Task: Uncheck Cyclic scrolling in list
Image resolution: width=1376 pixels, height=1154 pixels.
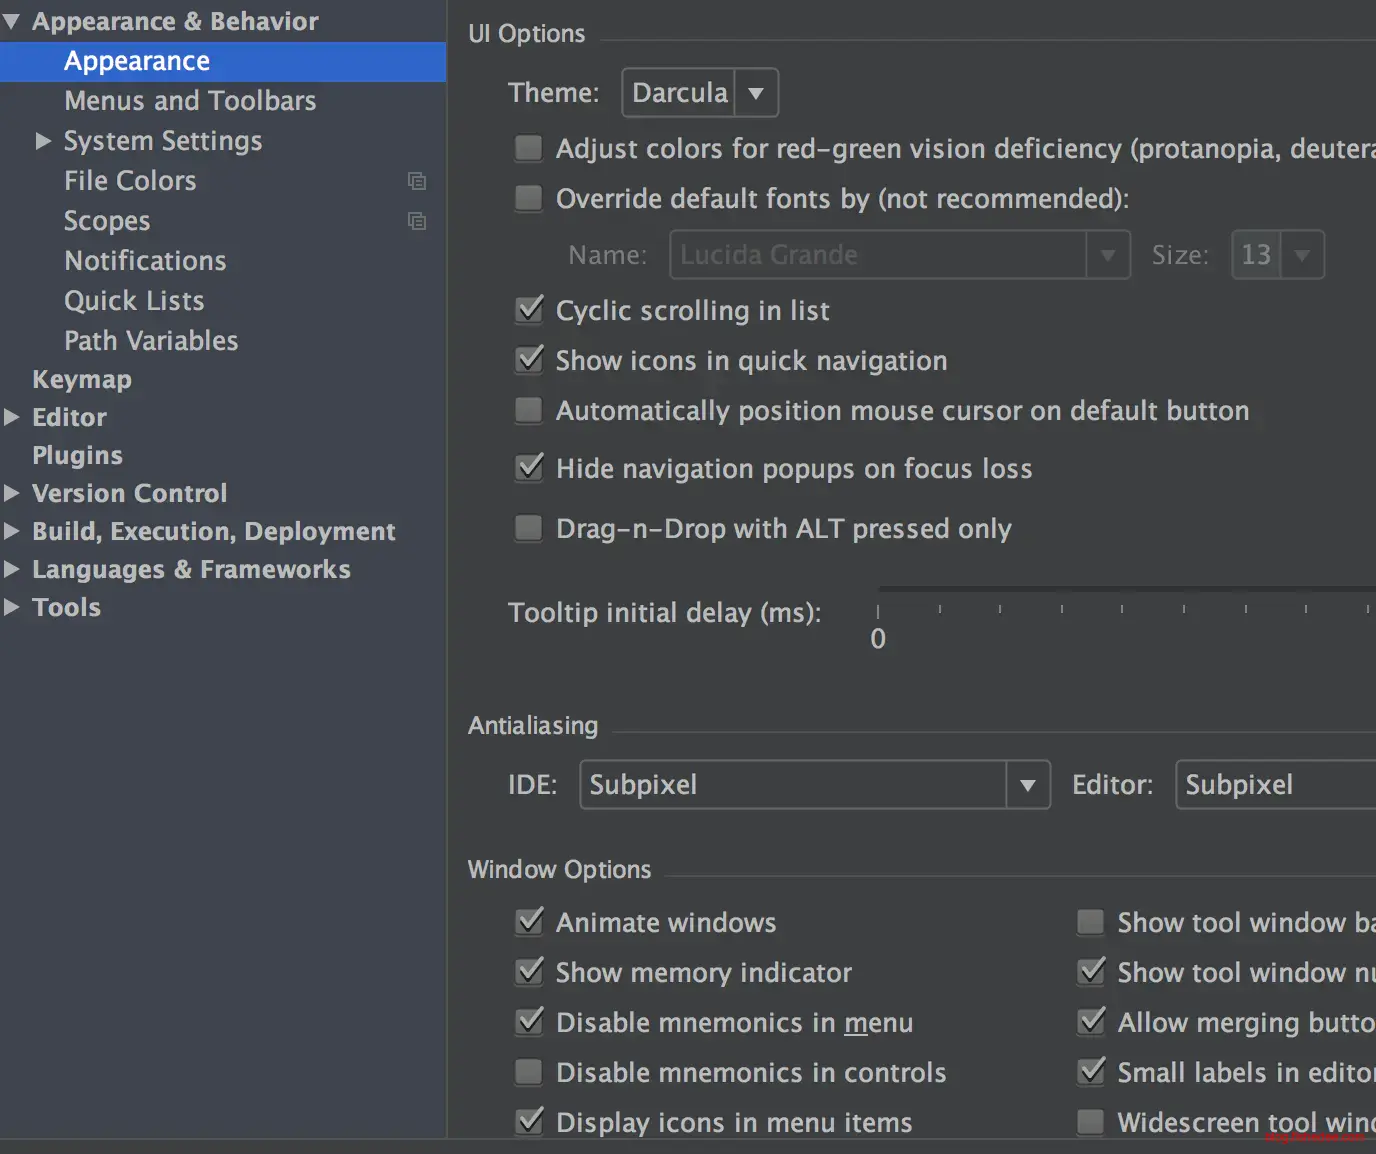Action: [x=529, y=311]
